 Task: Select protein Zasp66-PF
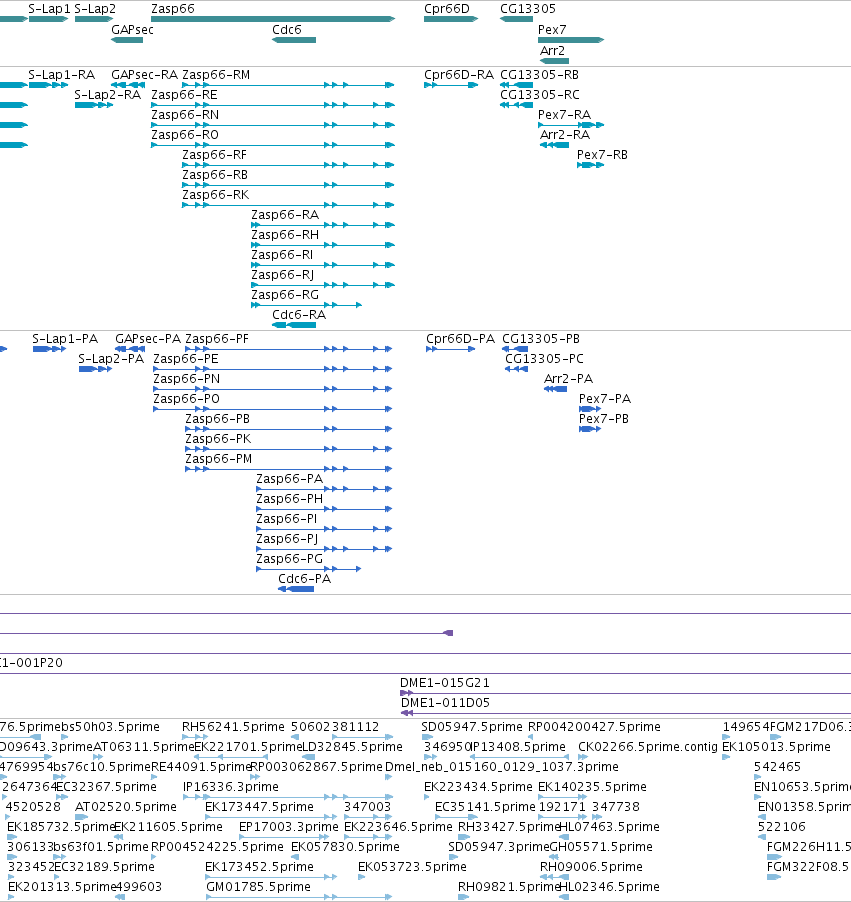pyautogui.click(x=216, y=339)
